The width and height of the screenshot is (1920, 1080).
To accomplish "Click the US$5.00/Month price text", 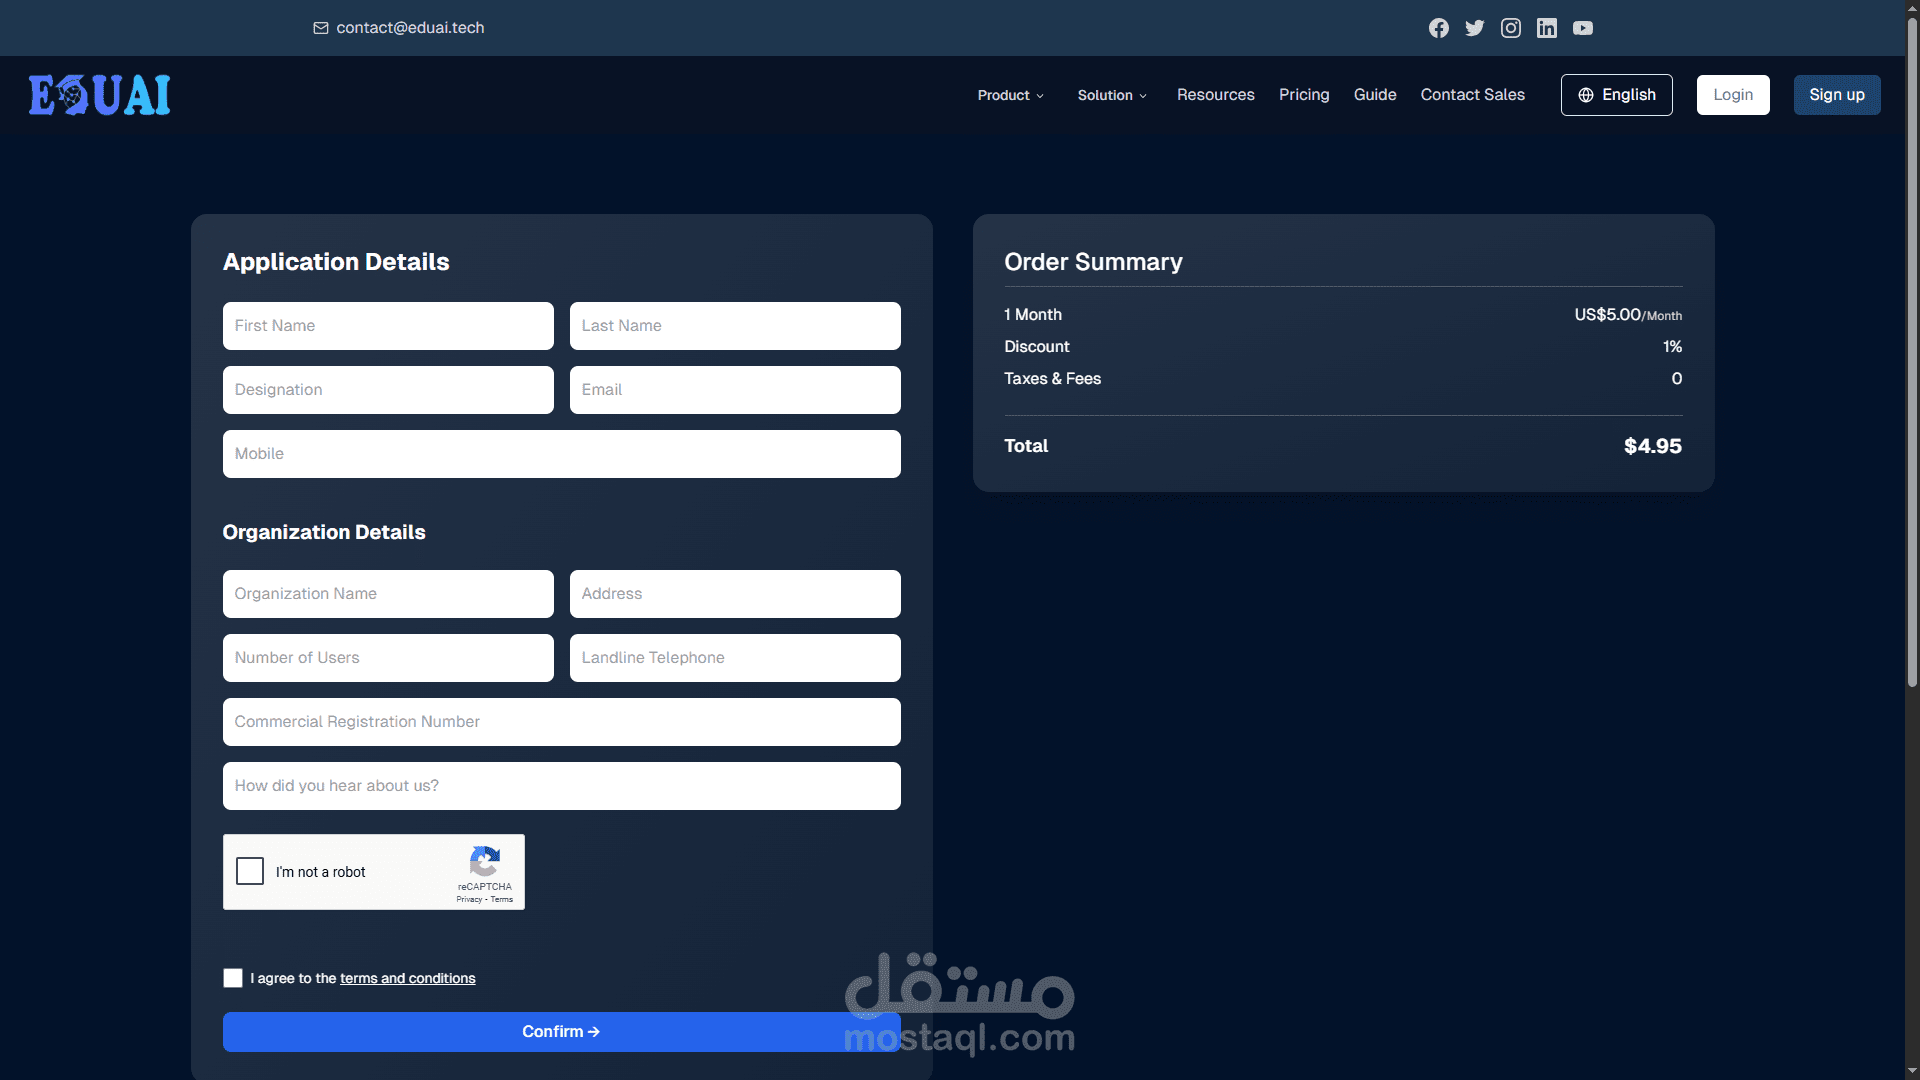I will coord(1628,315).
